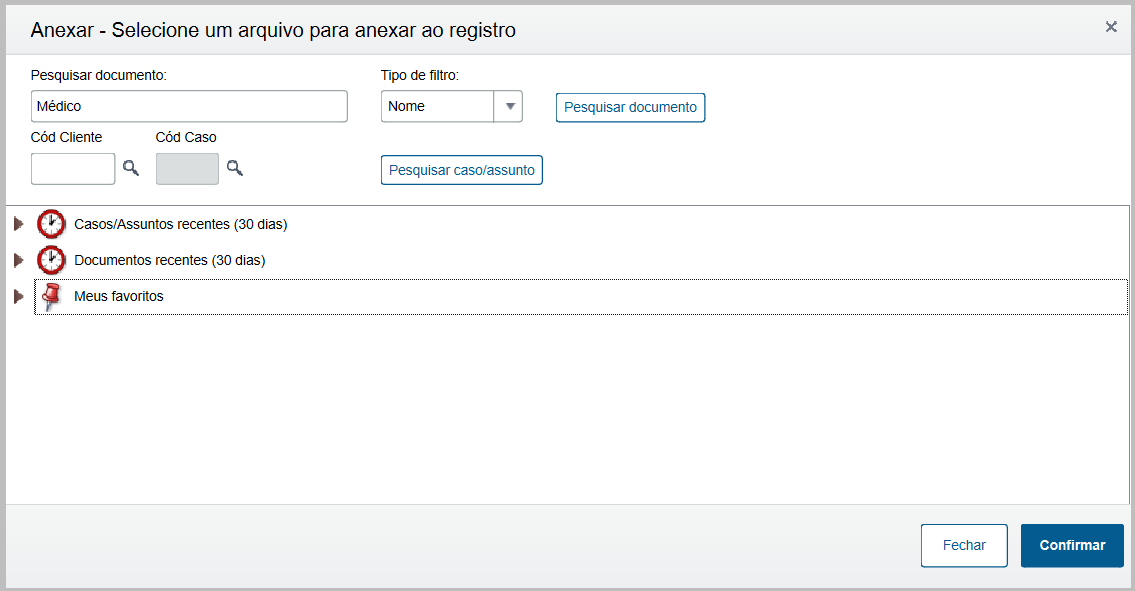Click the Cód Cliente magnifier search icon

pos(131,168)
